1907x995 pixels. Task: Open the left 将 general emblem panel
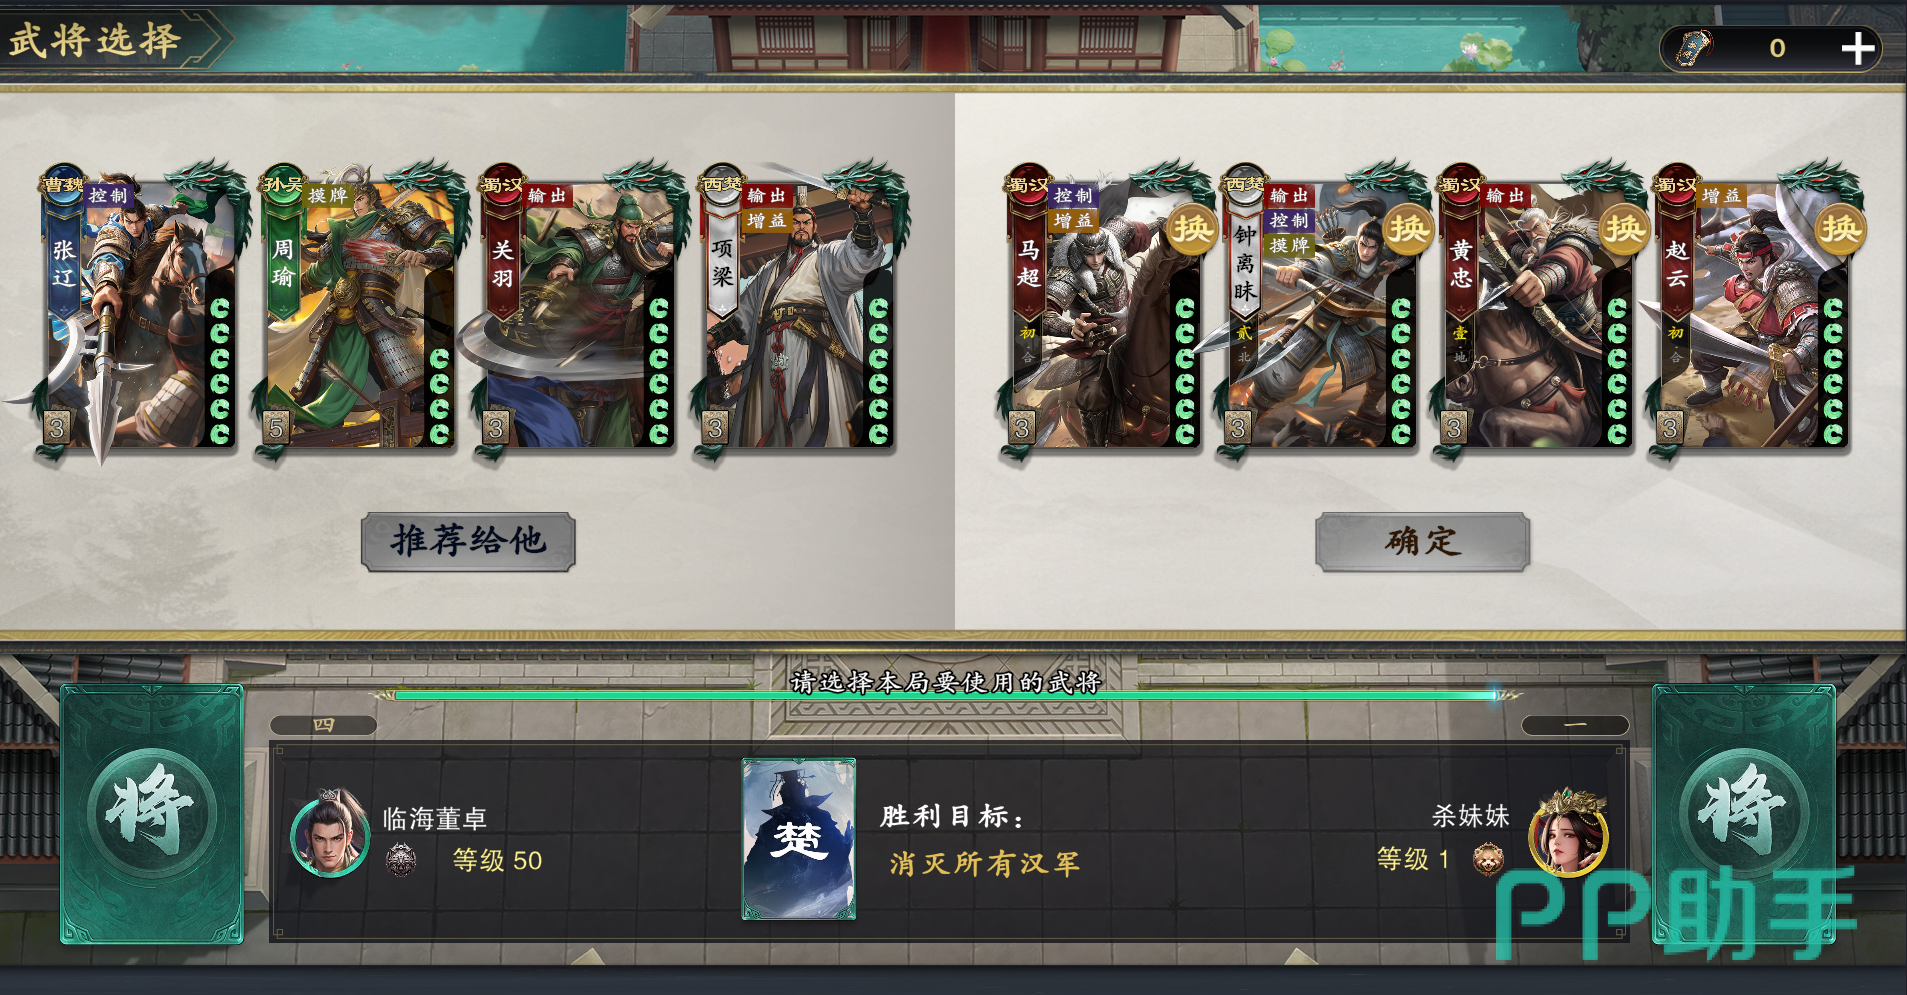152,813
